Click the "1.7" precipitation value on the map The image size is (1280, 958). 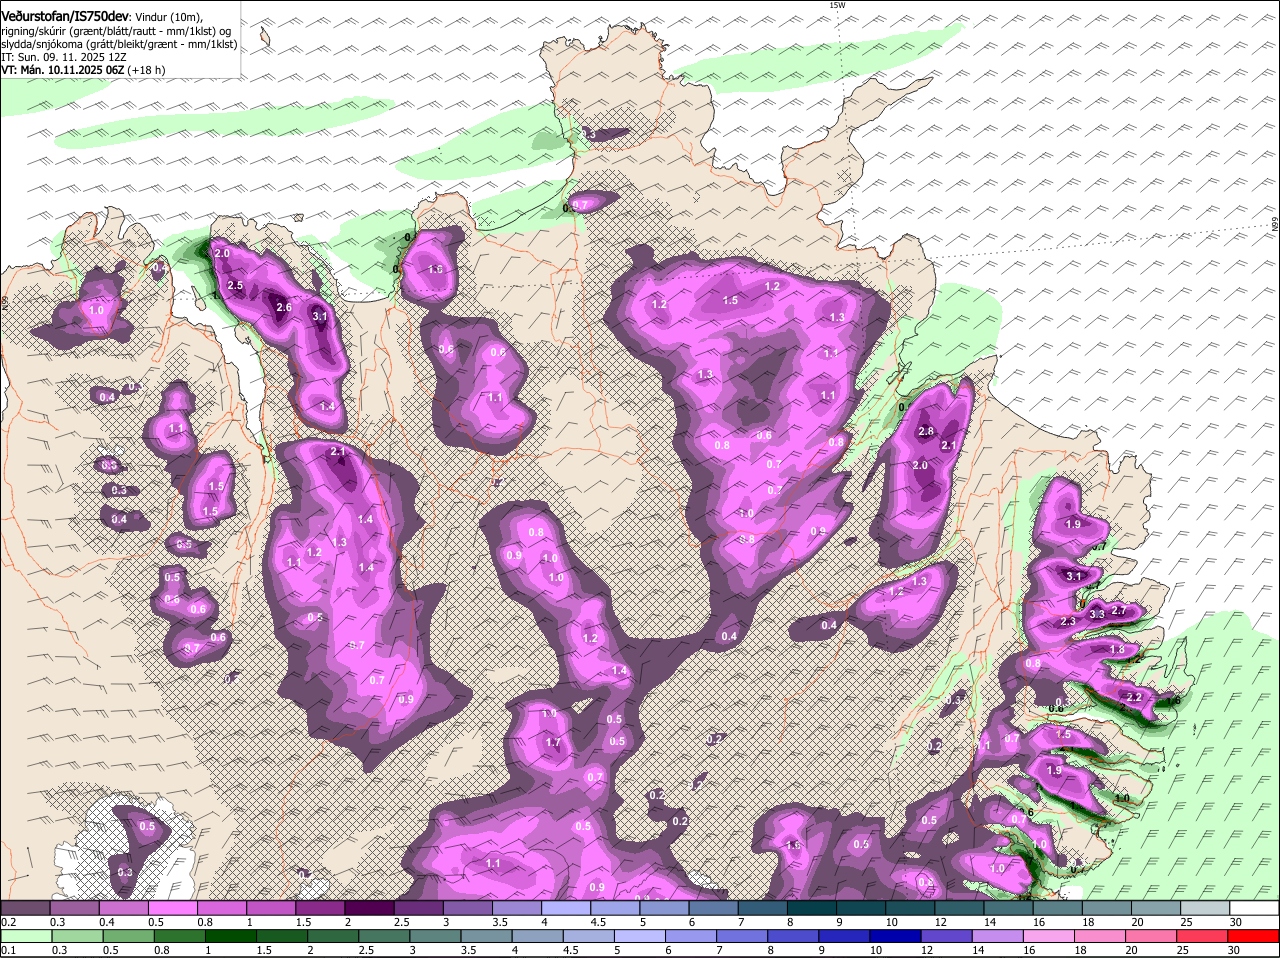pyautogui.click(x=553, y=743)
